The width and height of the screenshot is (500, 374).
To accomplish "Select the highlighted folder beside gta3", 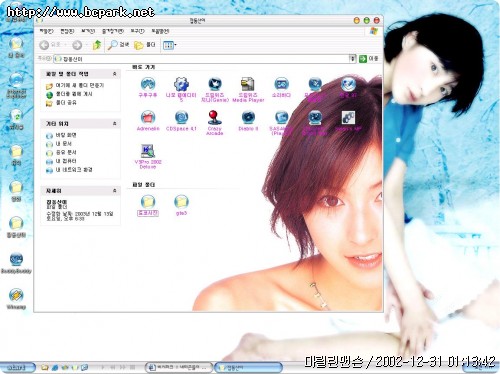I will [x=148, y=201].
